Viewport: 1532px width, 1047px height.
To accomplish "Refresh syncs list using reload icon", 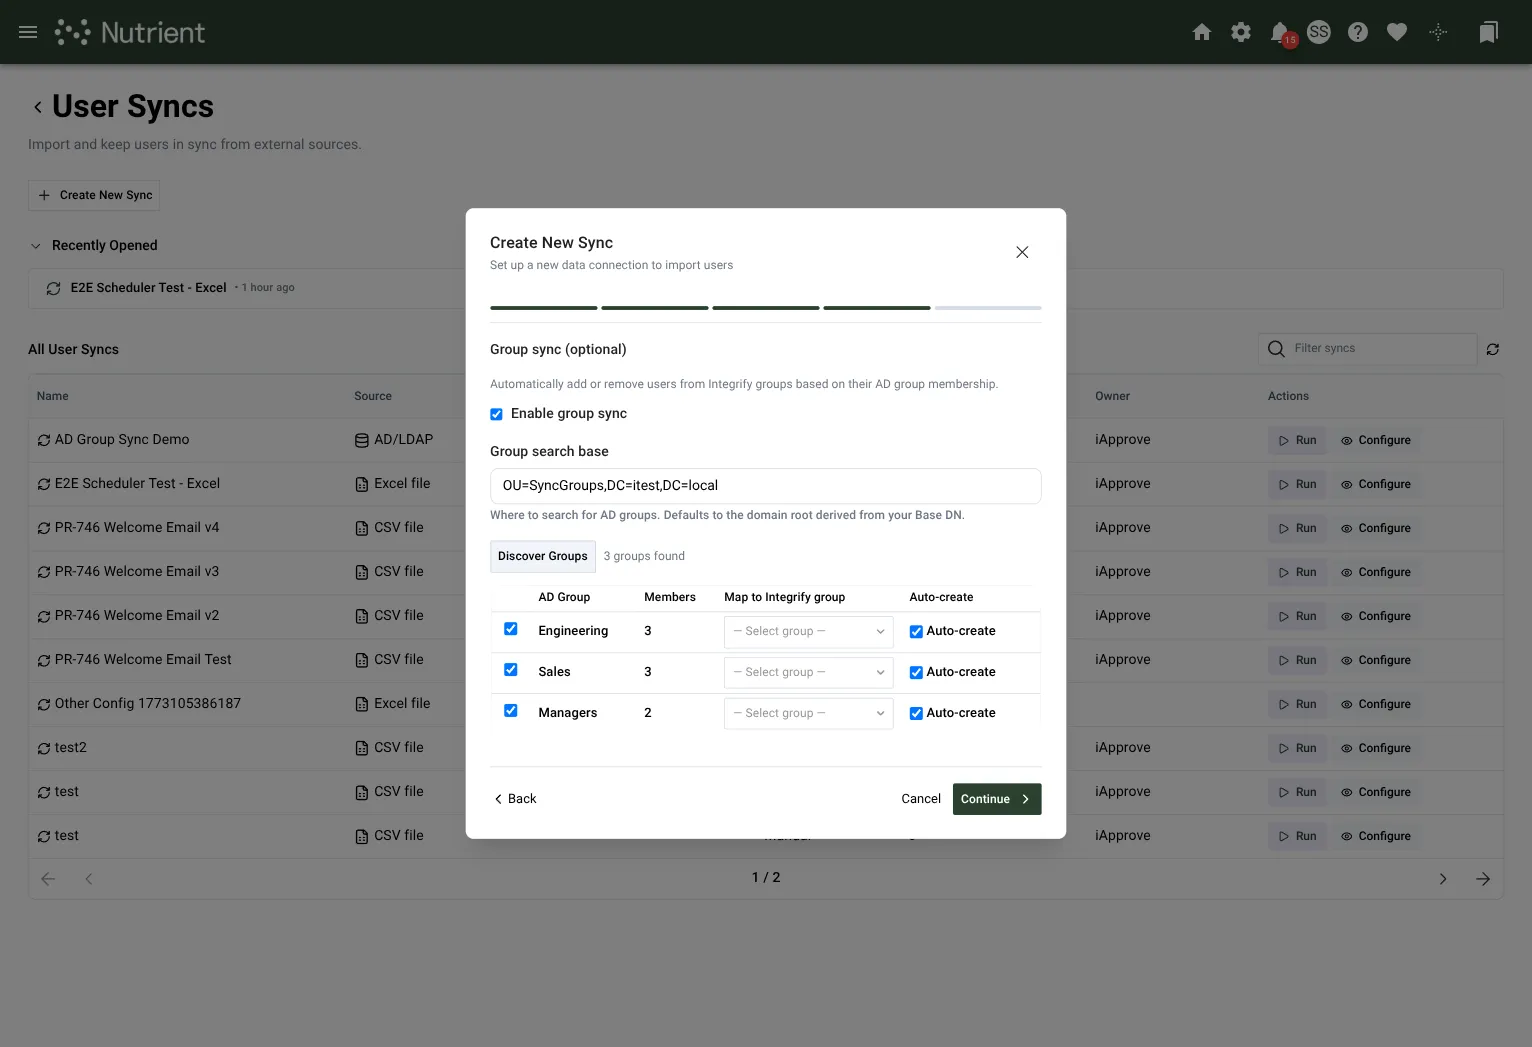I will pyautogui.click(x=1492, y=349).
